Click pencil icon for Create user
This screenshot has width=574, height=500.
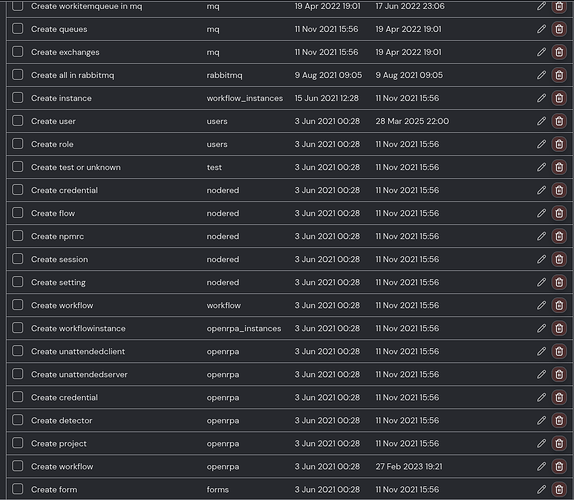coord(541,121)
